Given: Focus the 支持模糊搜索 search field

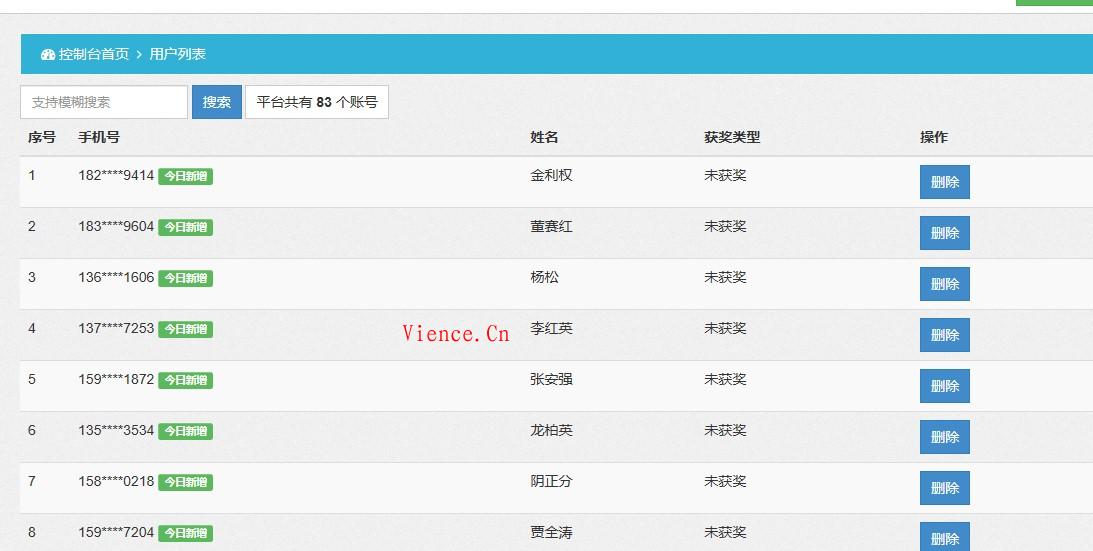Looking at the screenshot, I should [104, 102].
